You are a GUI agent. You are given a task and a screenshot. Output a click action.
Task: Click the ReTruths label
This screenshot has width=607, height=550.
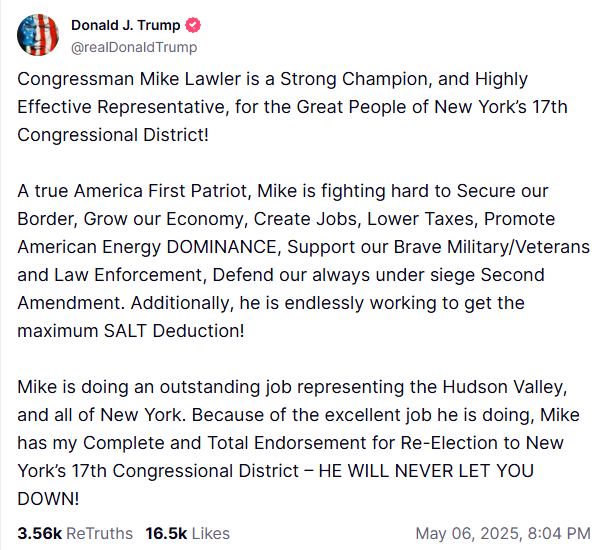click(99, 533)
